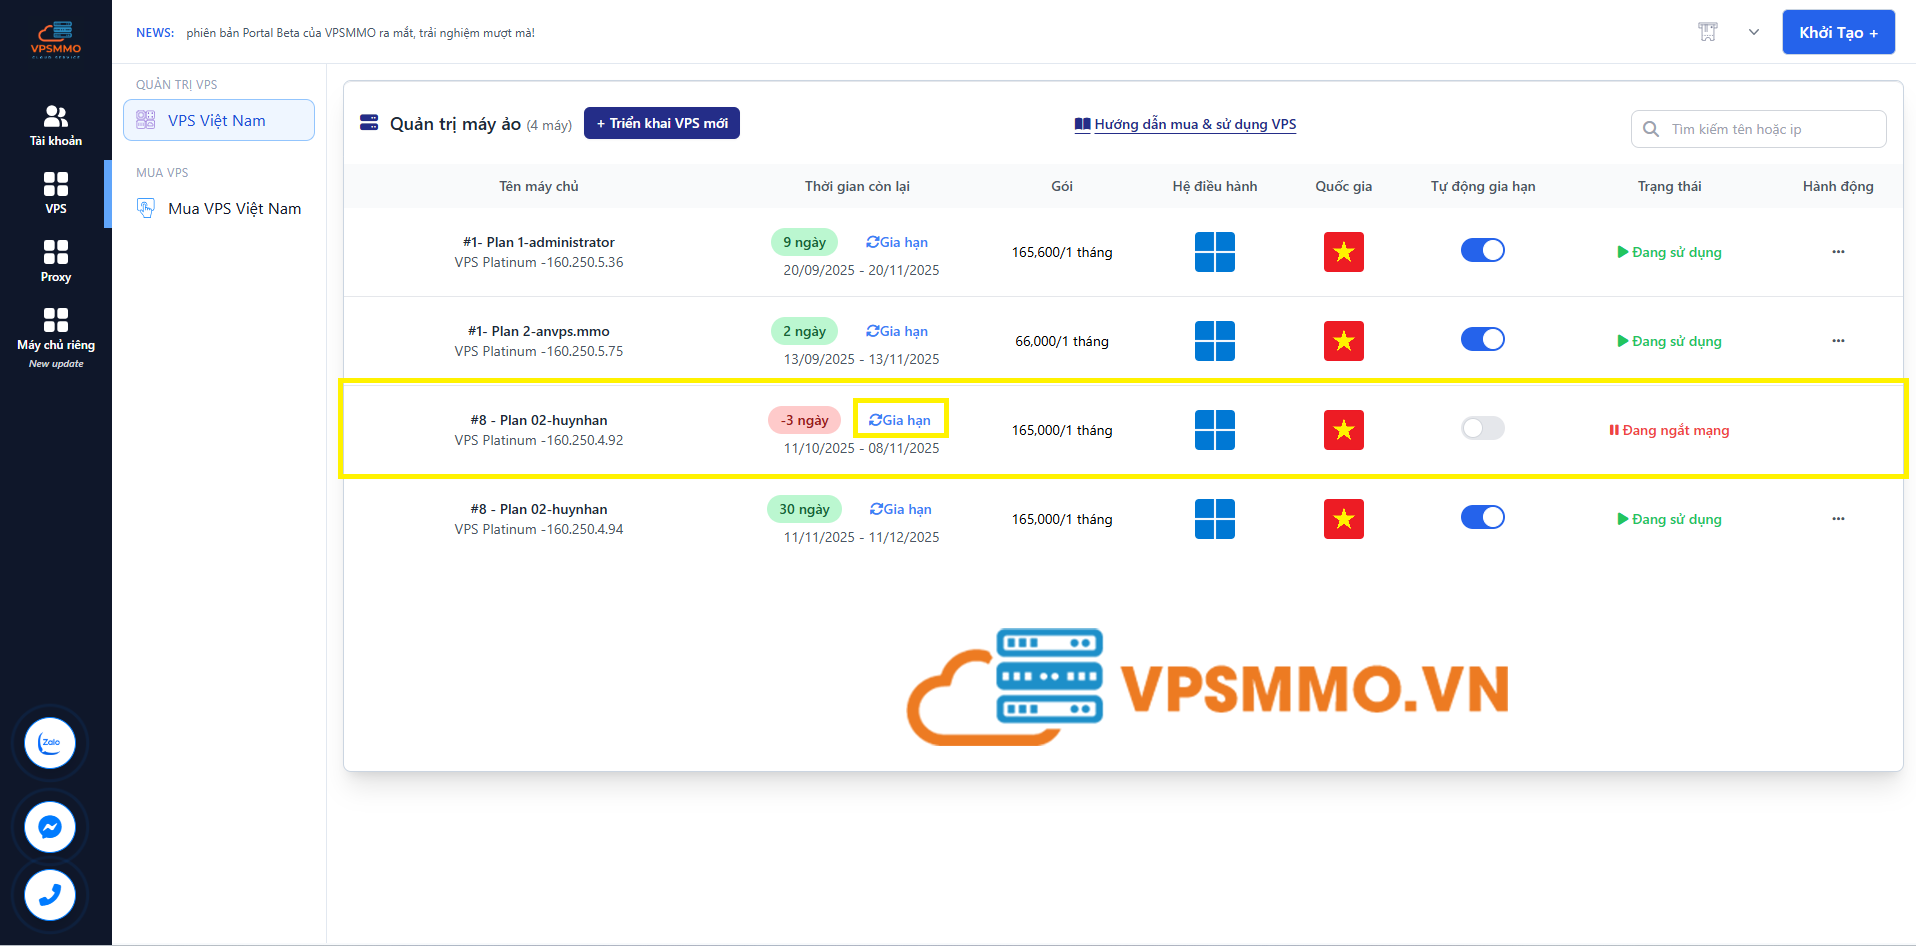Click the phone call icon
The image size is (1916, 946).
50,895
